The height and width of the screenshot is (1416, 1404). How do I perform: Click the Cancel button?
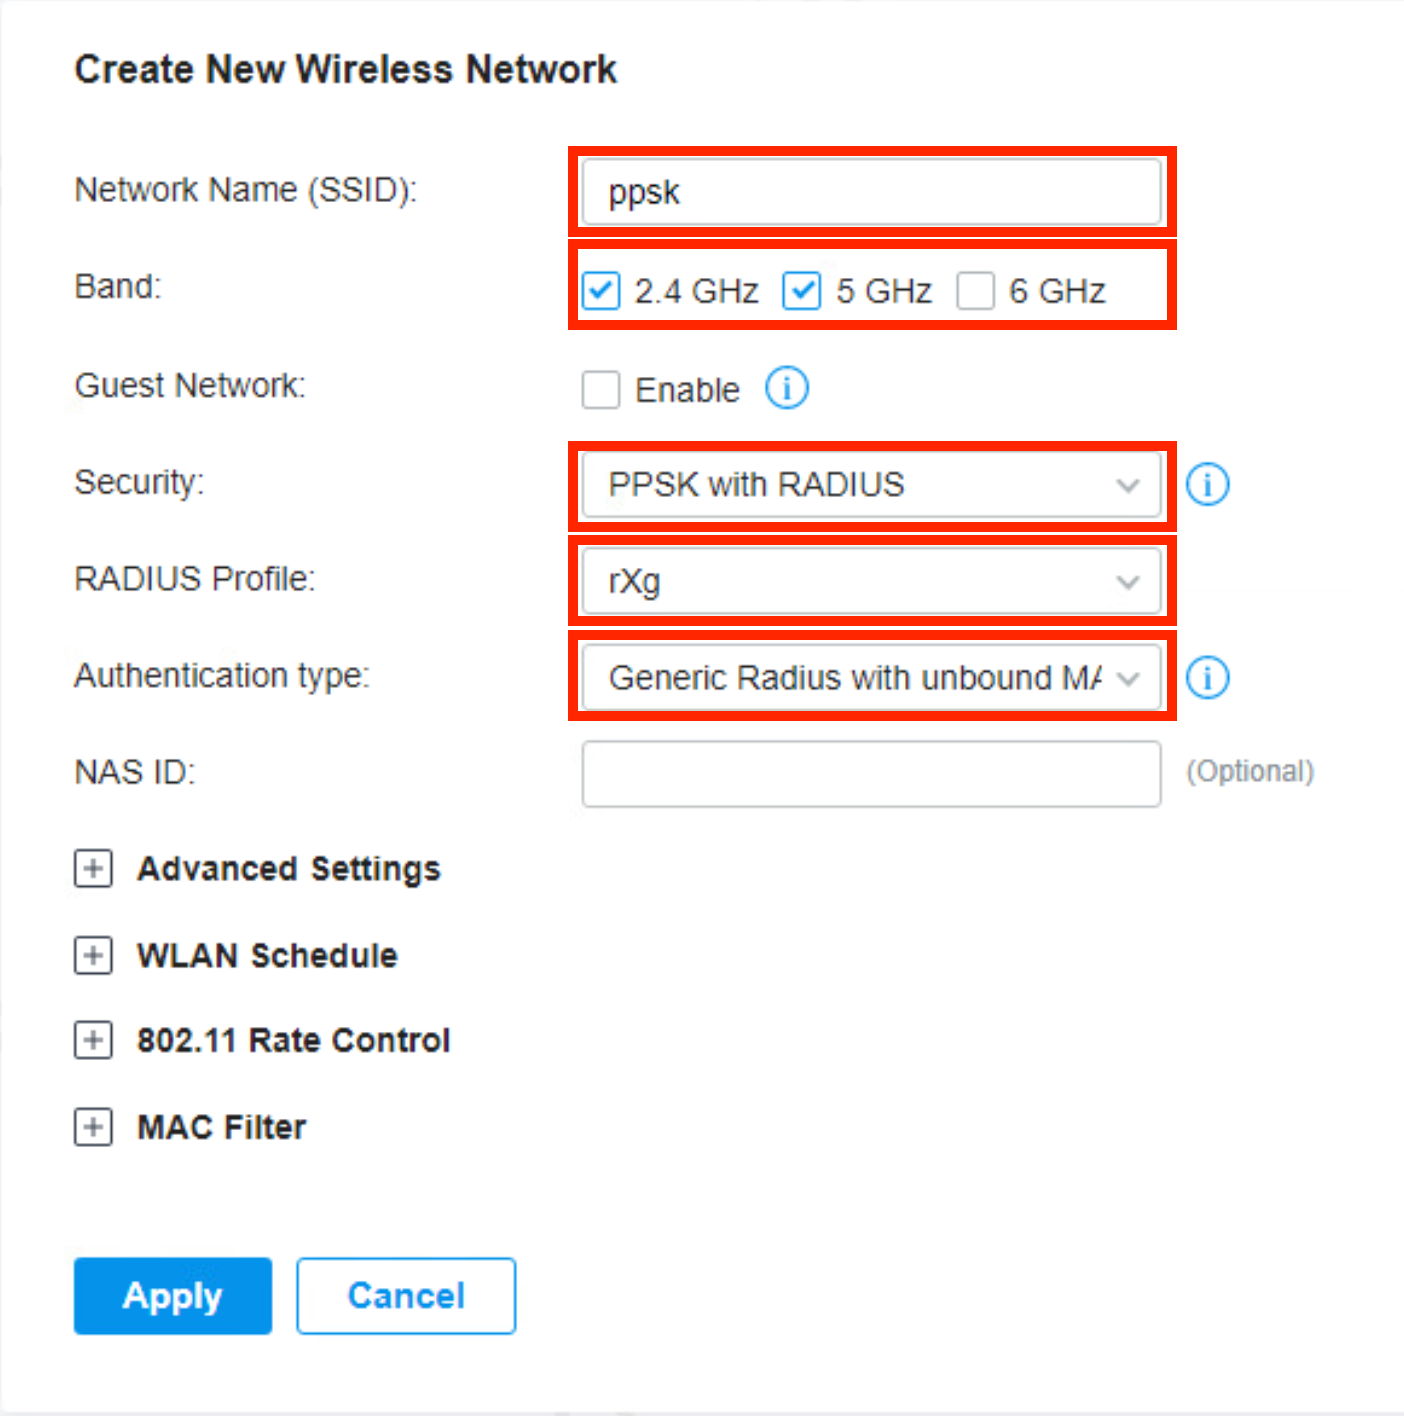(x=406, y=1296)
